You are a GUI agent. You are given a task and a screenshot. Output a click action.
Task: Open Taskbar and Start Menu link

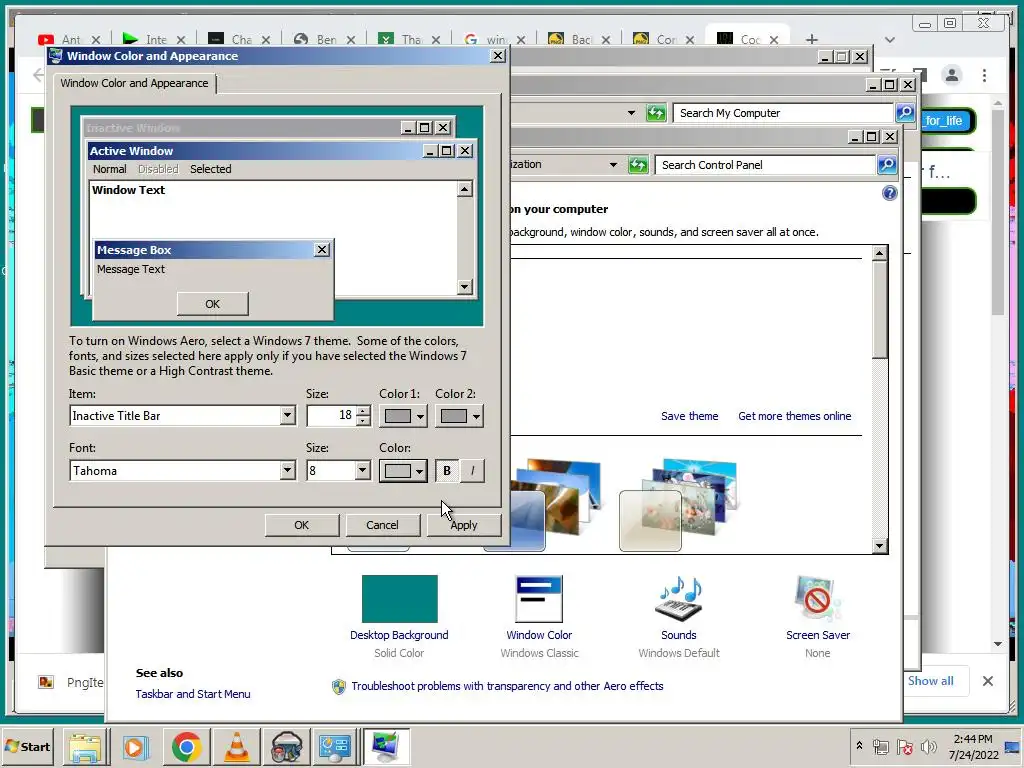click(193, 694)
